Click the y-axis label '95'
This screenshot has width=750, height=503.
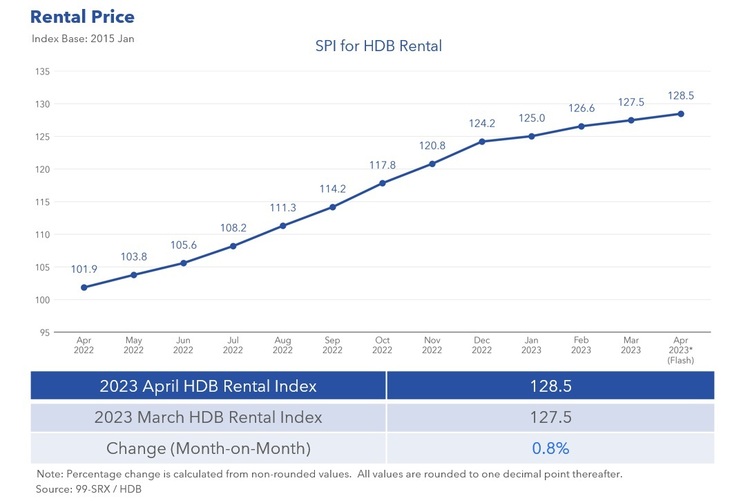[45, 332]
